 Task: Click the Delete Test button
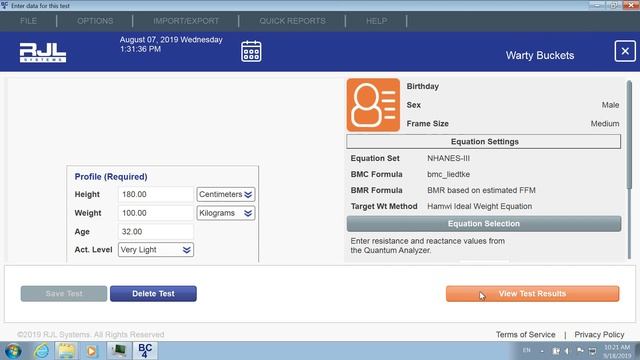tap(153, 293)
